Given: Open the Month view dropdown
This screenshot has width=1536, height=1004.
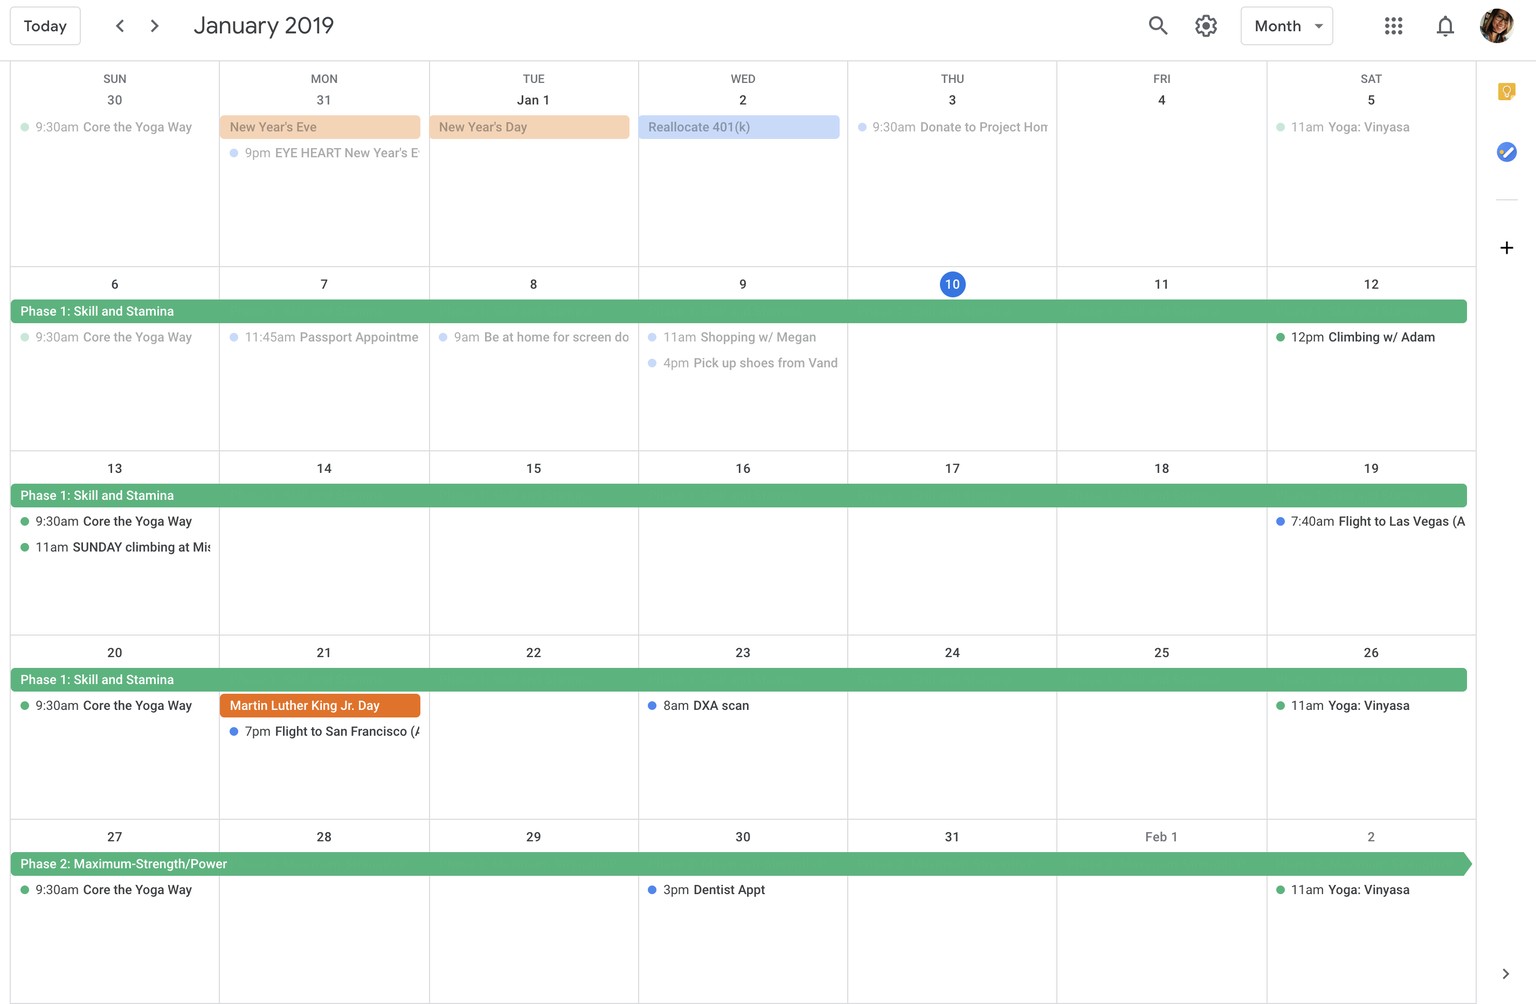Looking at the screenshot, I should pos(1287,26).
